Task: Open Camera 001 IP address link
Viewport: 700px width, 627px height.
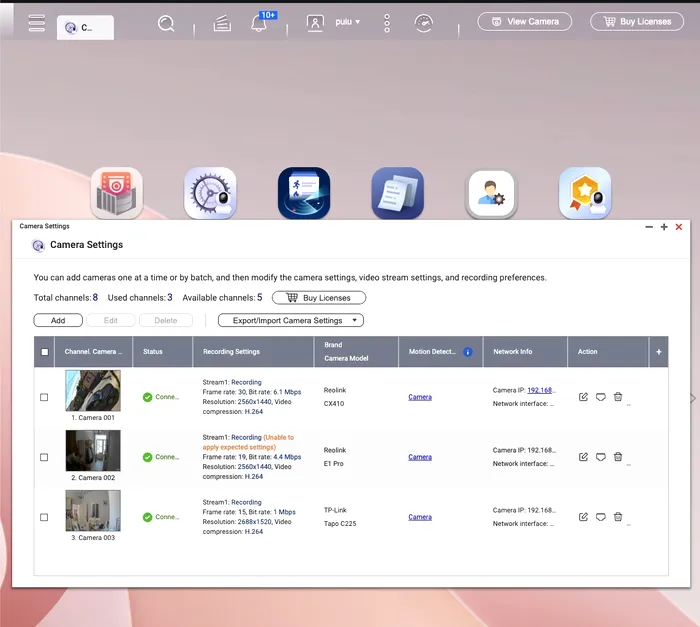Action: 541,390
